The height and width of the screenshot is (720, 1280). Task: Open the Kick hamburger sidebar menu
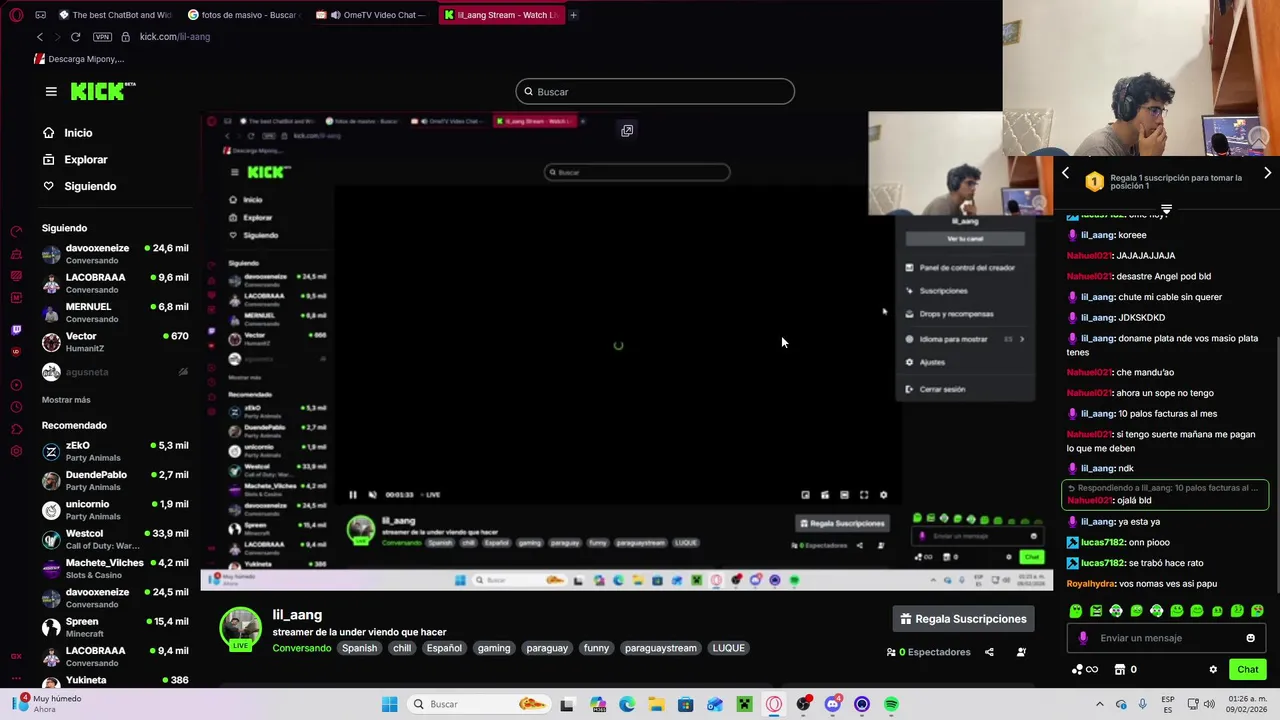point(51,91)
